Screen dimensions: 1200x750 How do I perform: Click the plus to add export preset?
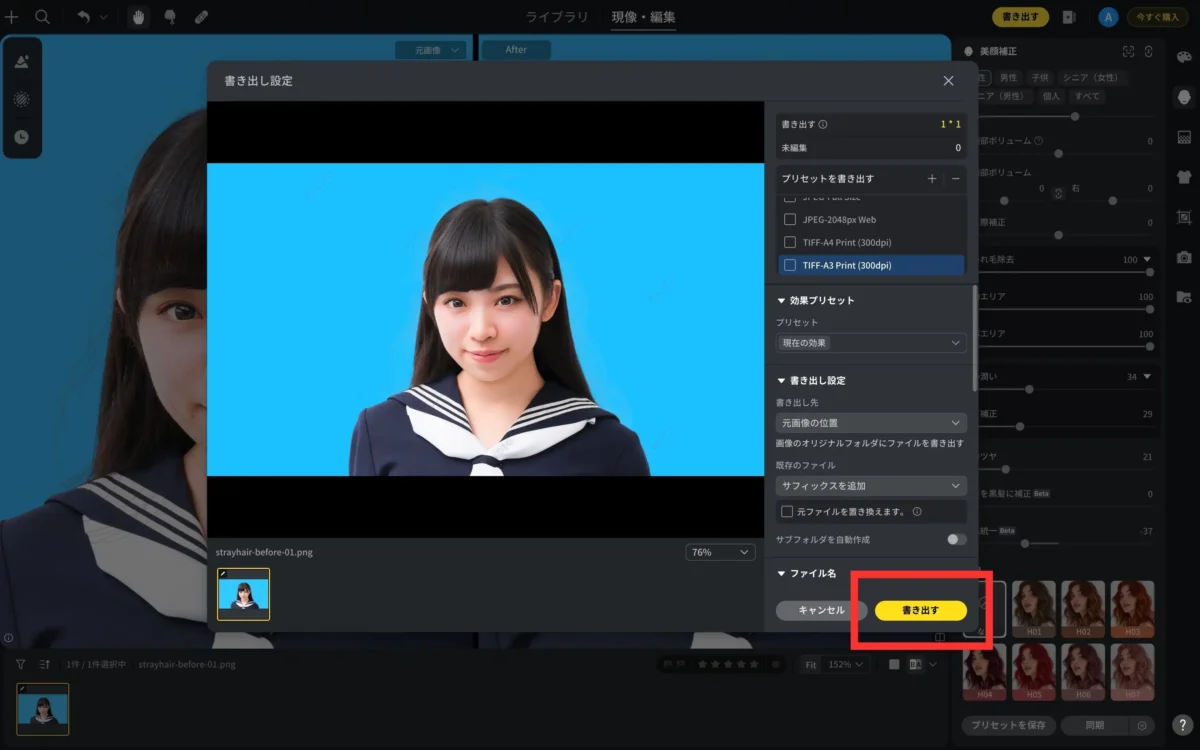point(932,178)
